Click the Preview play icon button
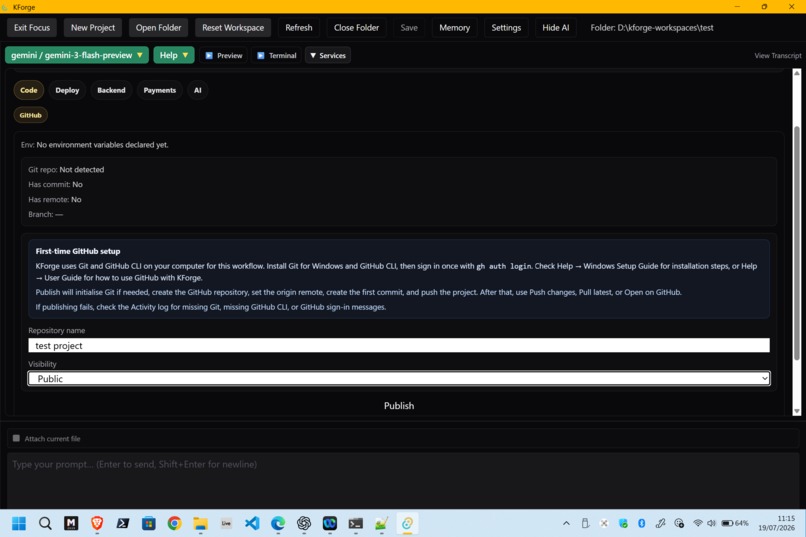This screenshot has width=806, height=537. click(x=224, y=55)
